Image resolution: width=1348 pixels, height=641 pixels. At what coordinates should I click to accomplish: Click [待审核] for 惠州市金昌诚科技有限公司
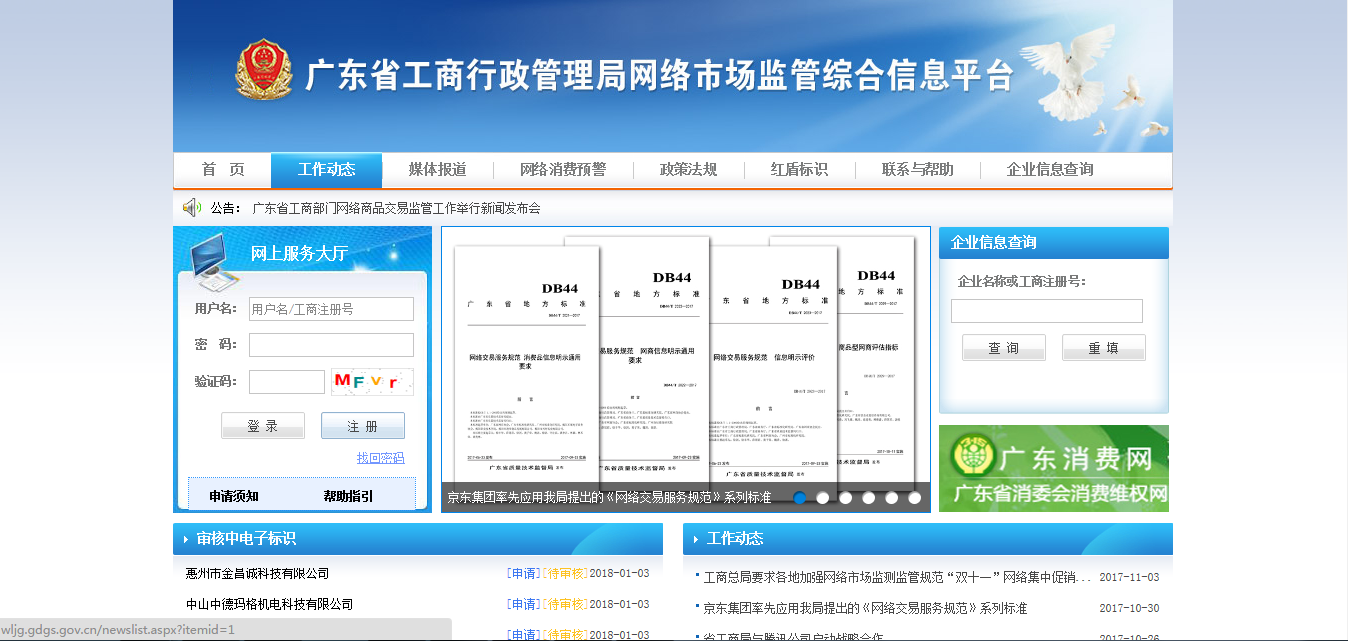tap(566, 573)
